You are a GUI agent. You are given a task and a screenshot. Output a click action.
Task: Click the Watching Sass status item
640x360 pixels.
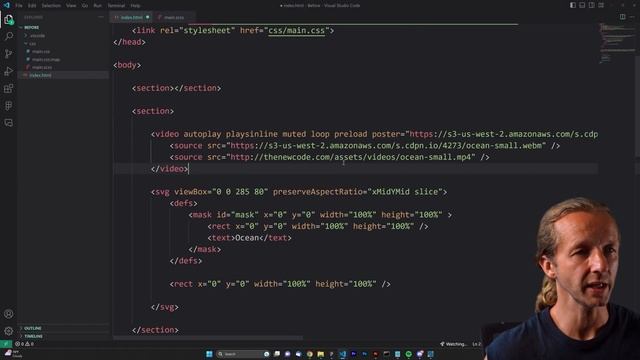click(x=453, y=344)
